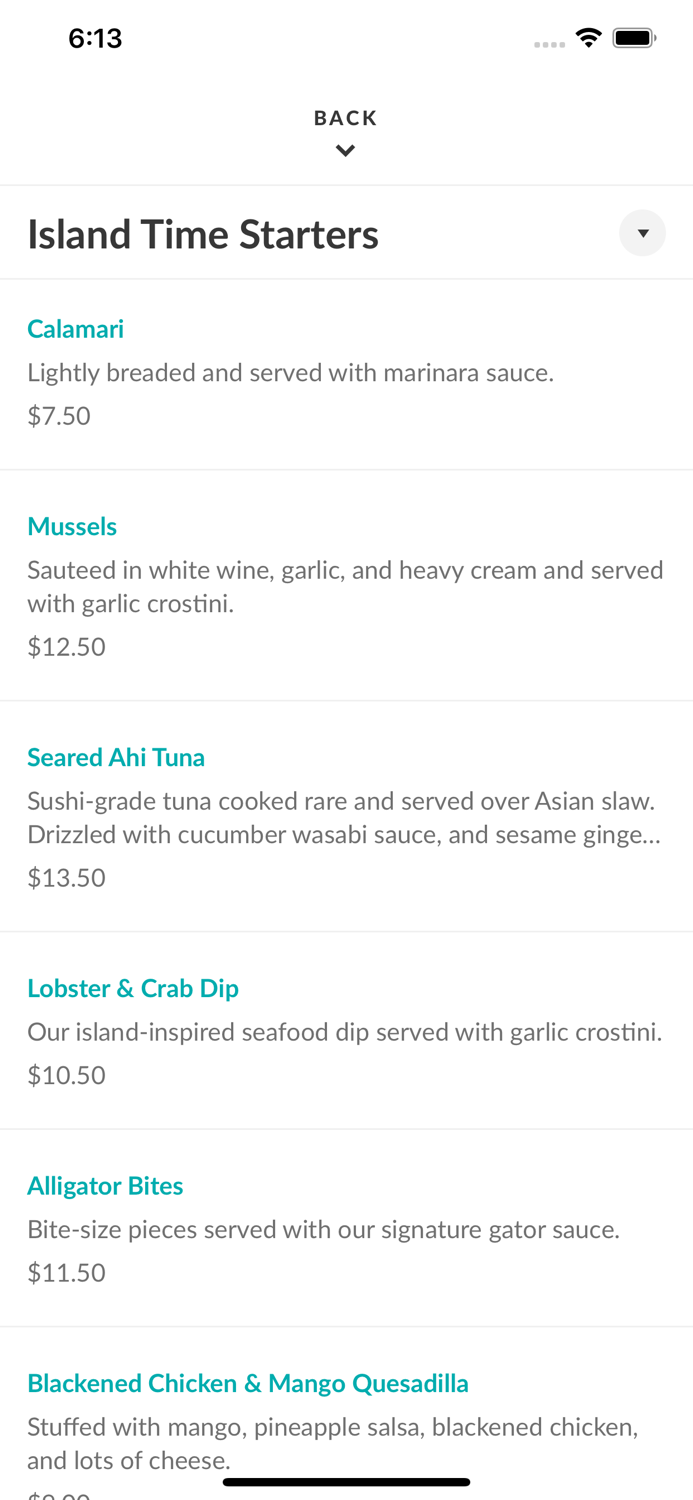Tap the $12.50 Mussels price
Screen dimensions: 693x1500
(x=66, y=647)
